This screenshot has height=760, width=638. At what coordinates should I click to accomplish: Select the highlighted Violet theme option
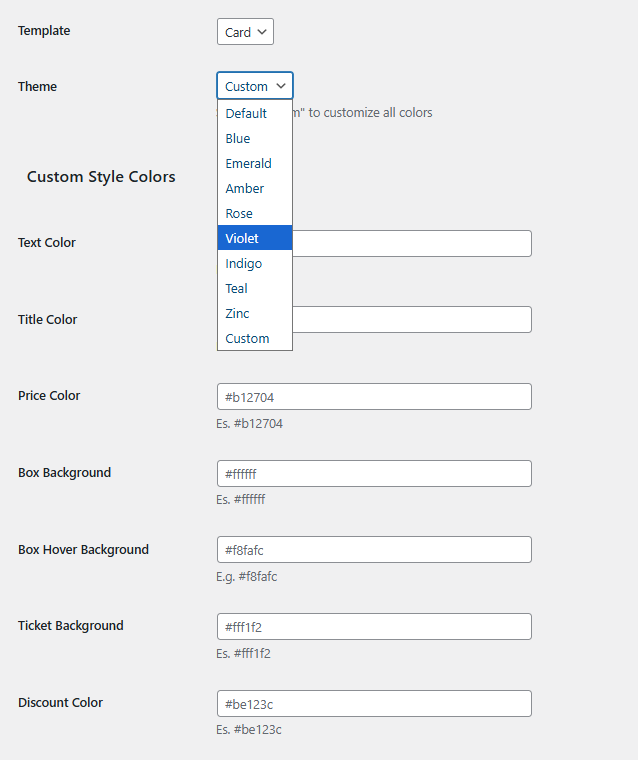pos(242,238)
